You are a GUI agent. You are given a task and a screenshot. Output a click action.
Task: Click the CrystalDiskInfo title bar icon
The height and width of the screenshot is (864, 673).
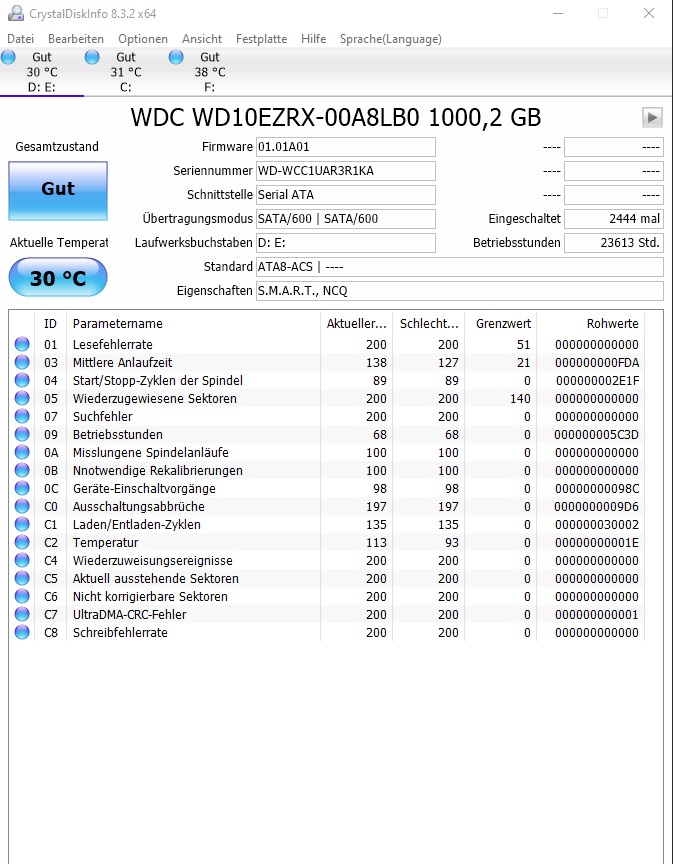tap(15, 13)
